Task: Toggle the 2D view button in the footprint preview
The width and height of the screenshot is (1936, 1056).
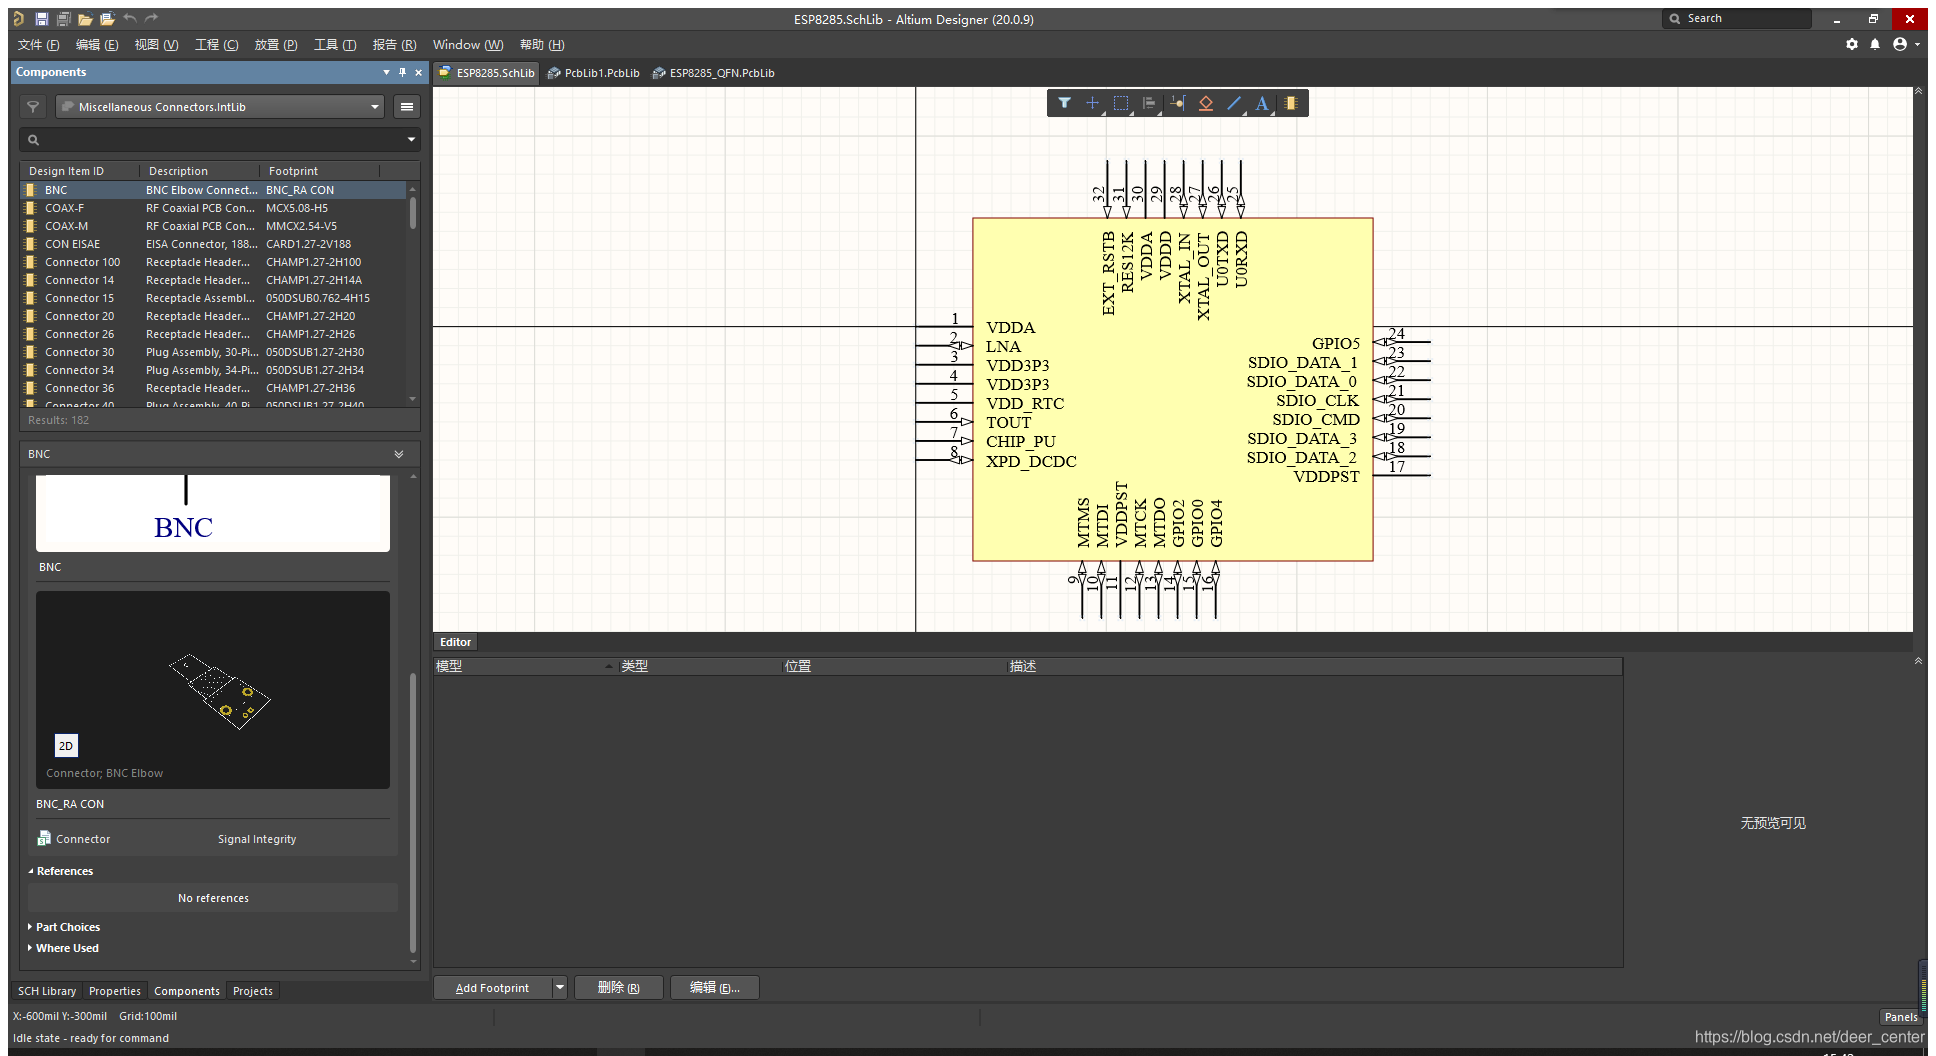Action: [66, 746]
